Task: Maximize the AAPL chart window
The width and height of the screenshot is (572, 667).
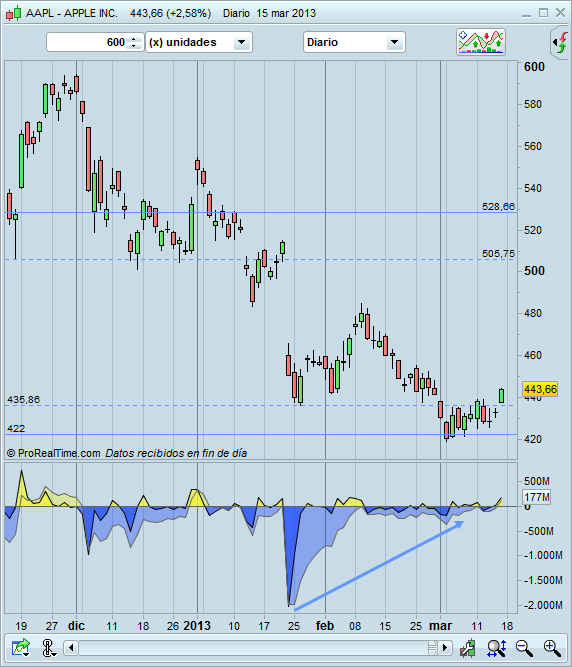Action: point(544,13)
